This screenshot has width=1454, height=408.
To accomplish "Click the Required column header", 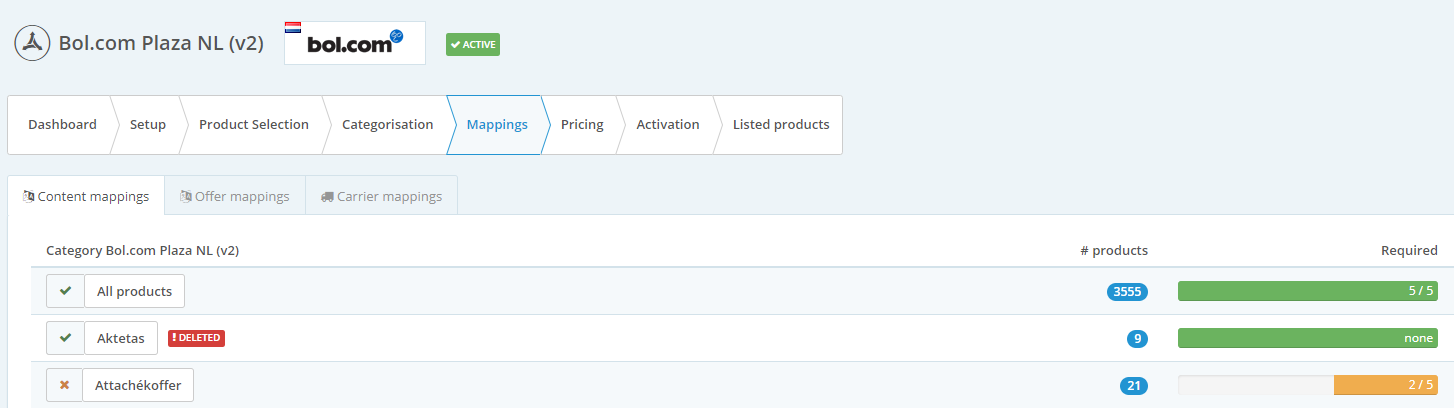I will (x=1409, y=250).
